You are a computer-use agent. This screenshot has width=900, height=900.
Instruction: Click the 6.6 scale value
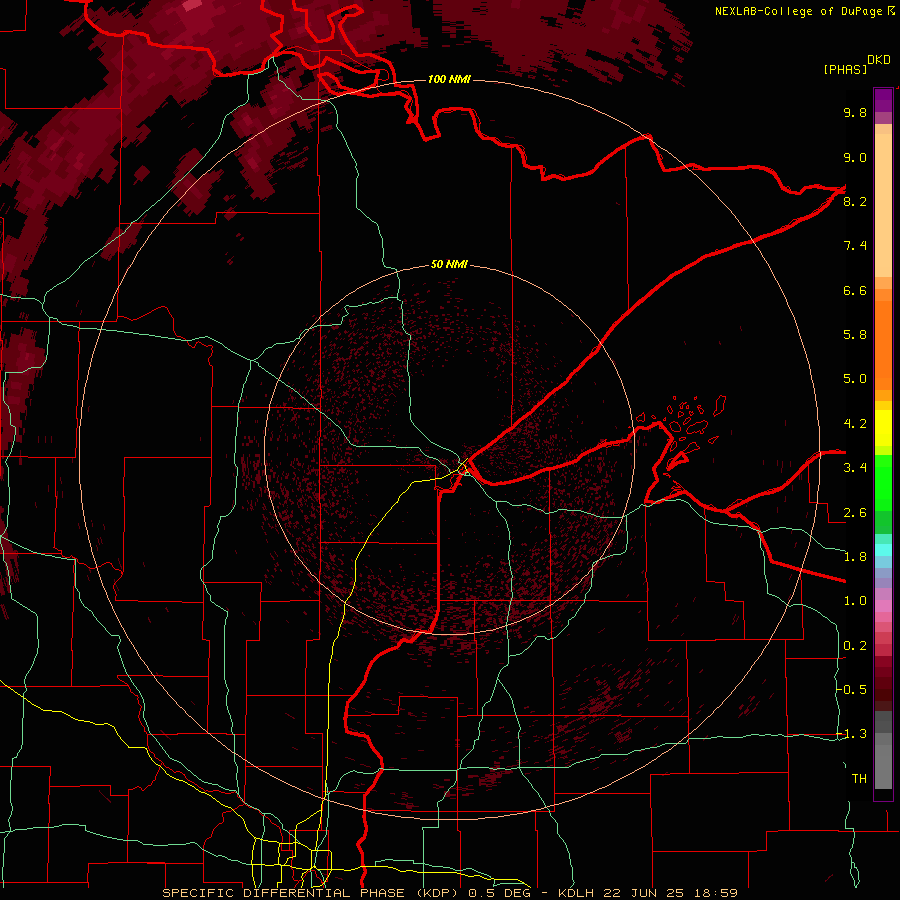tap(855, 290)
